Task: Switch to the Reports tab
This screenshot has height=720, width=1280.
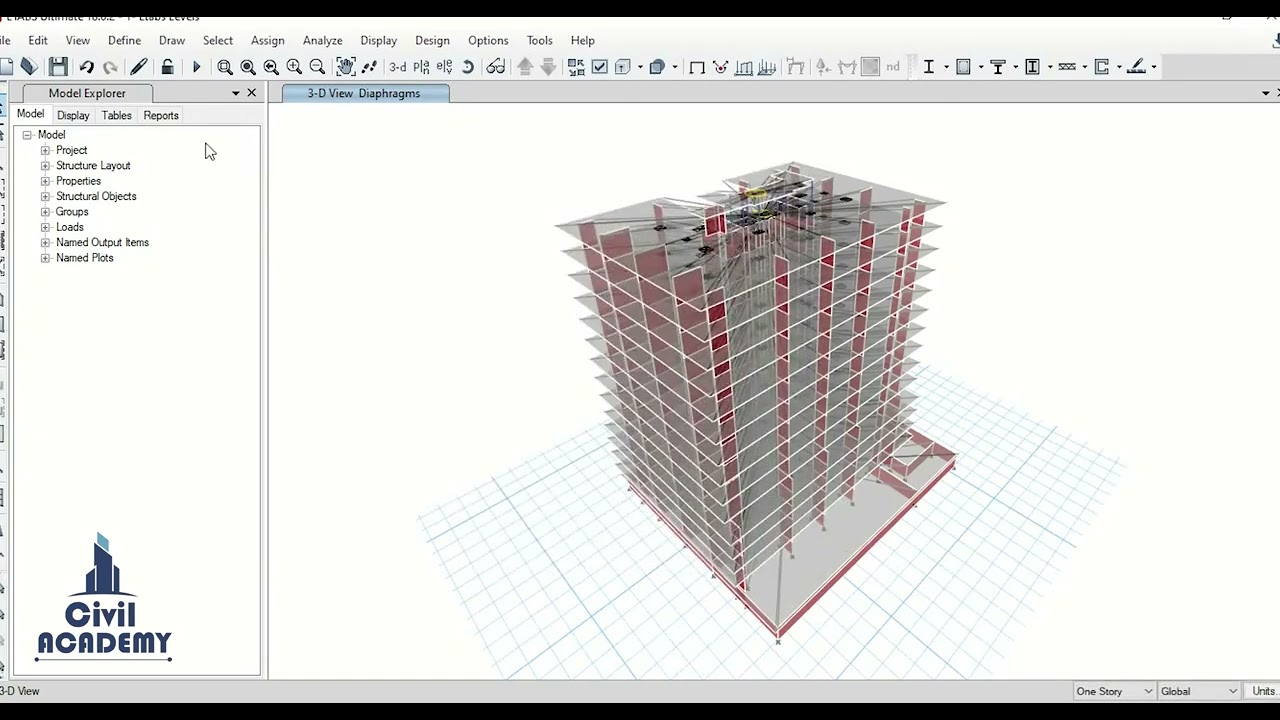Action: pyautogui.click(x=160, y=115)
